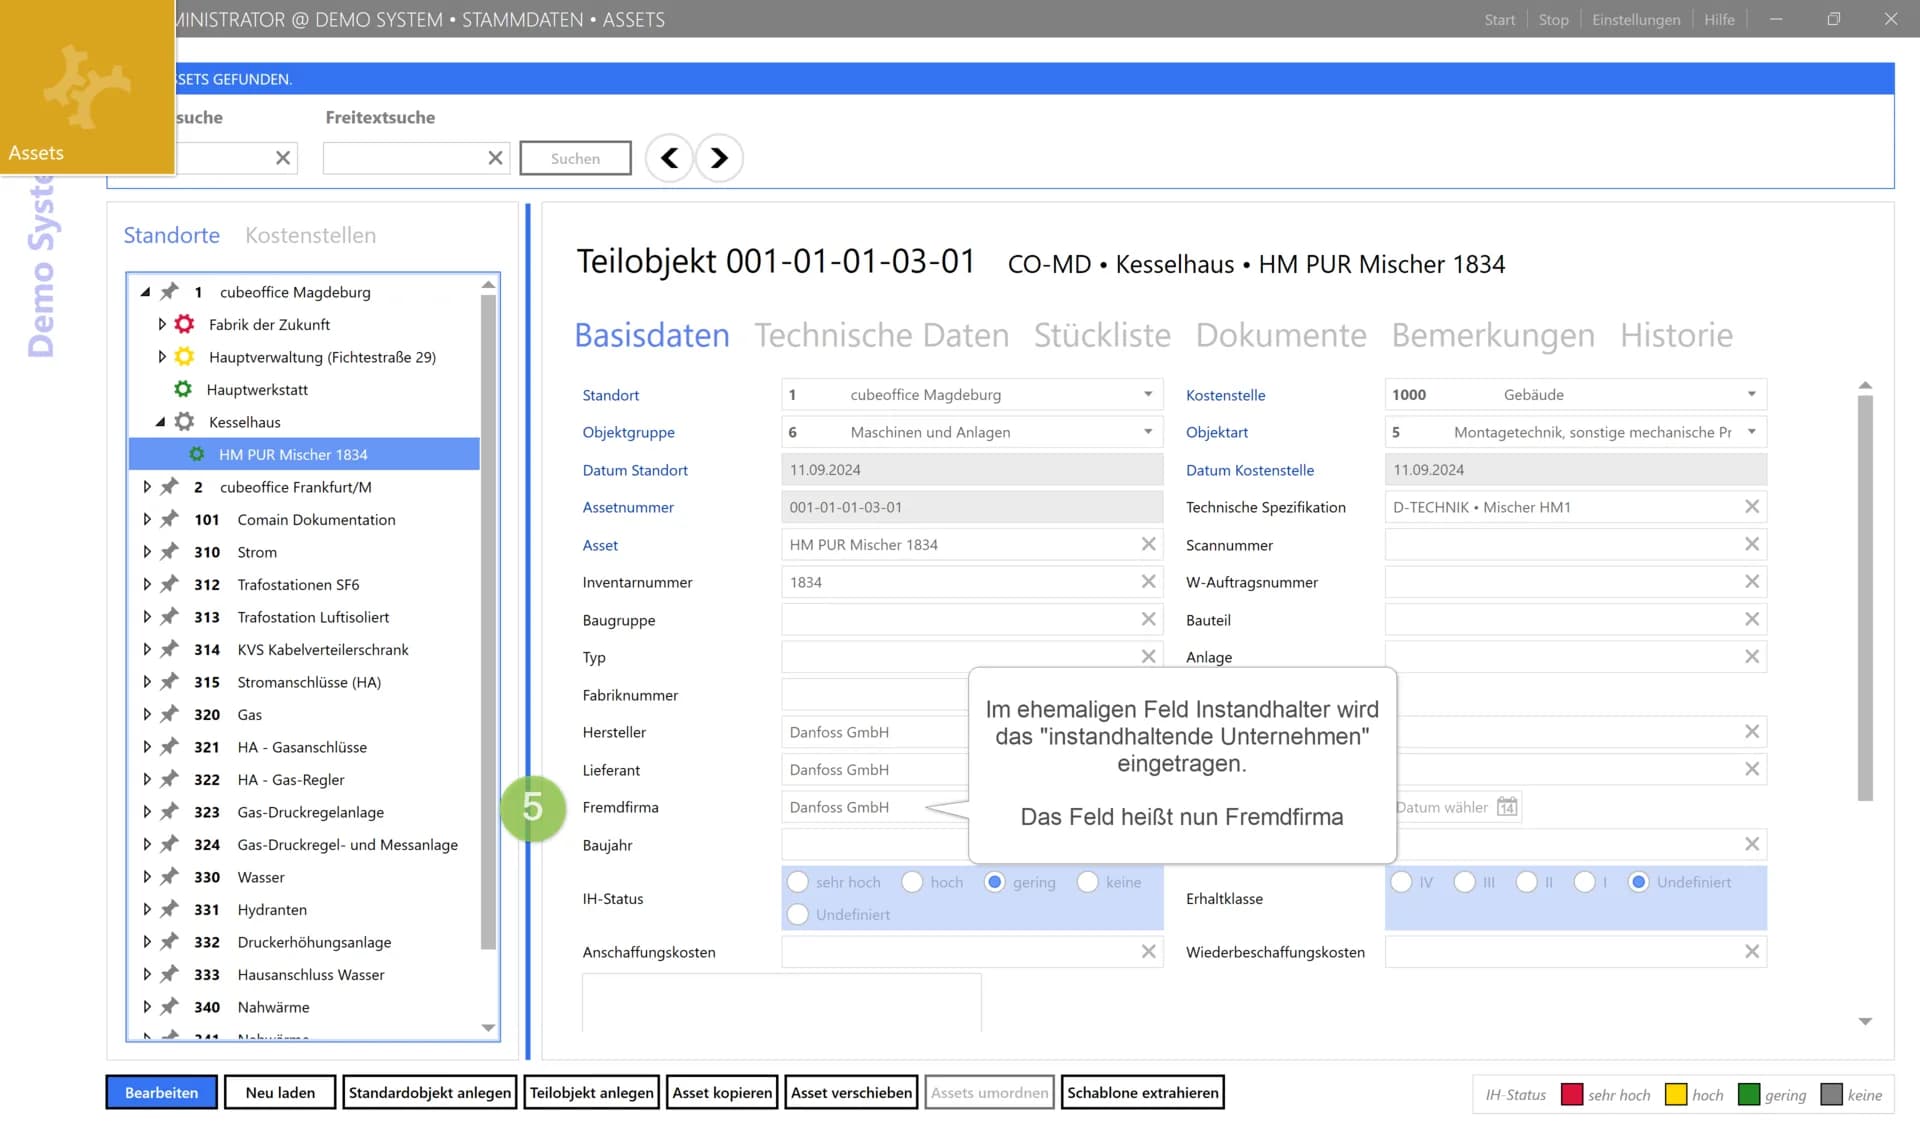Open the date picker calendar icon
Viewport: 1920px width, 1140px height.
click(x=1507, y=807)
